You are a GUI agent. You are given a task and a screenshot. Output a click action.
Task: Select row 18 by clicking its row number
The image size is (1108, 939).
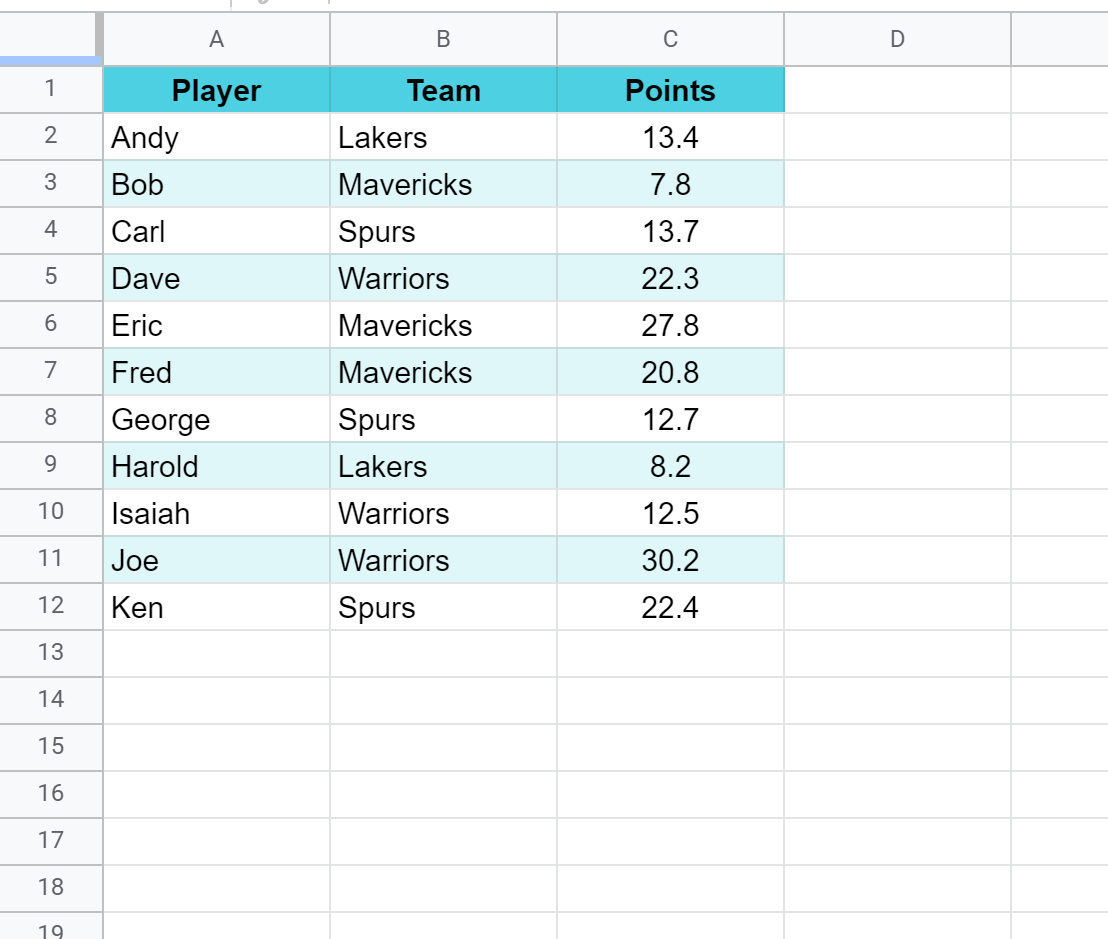(x=50, y=888)
